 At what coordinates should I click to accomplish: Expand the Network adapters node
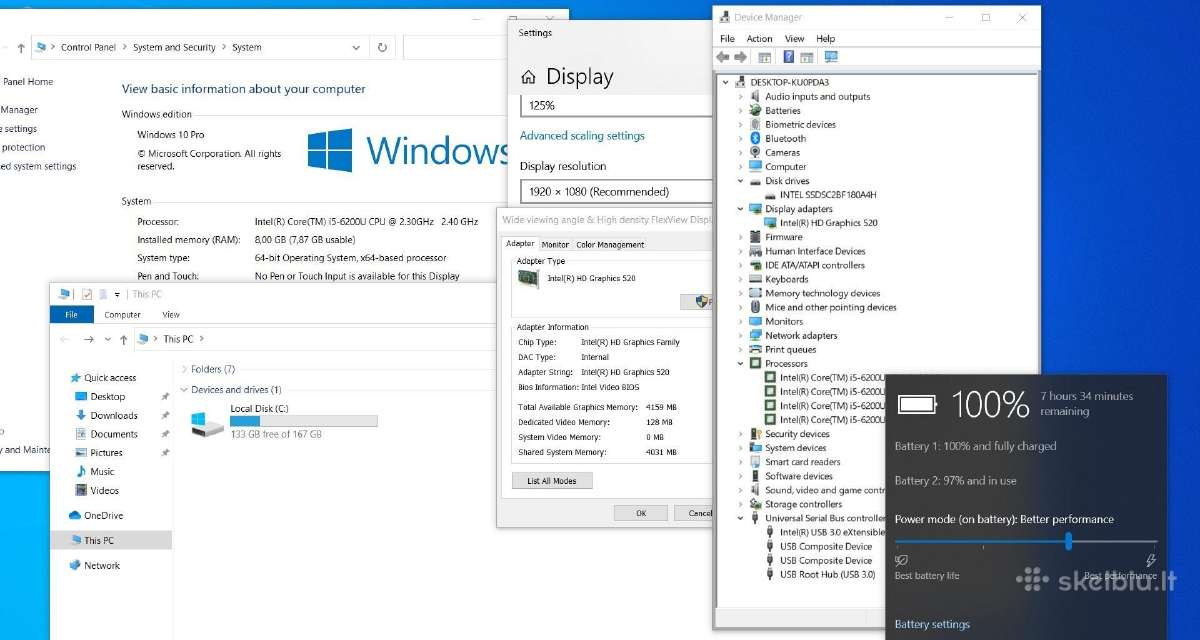(741, 336)
